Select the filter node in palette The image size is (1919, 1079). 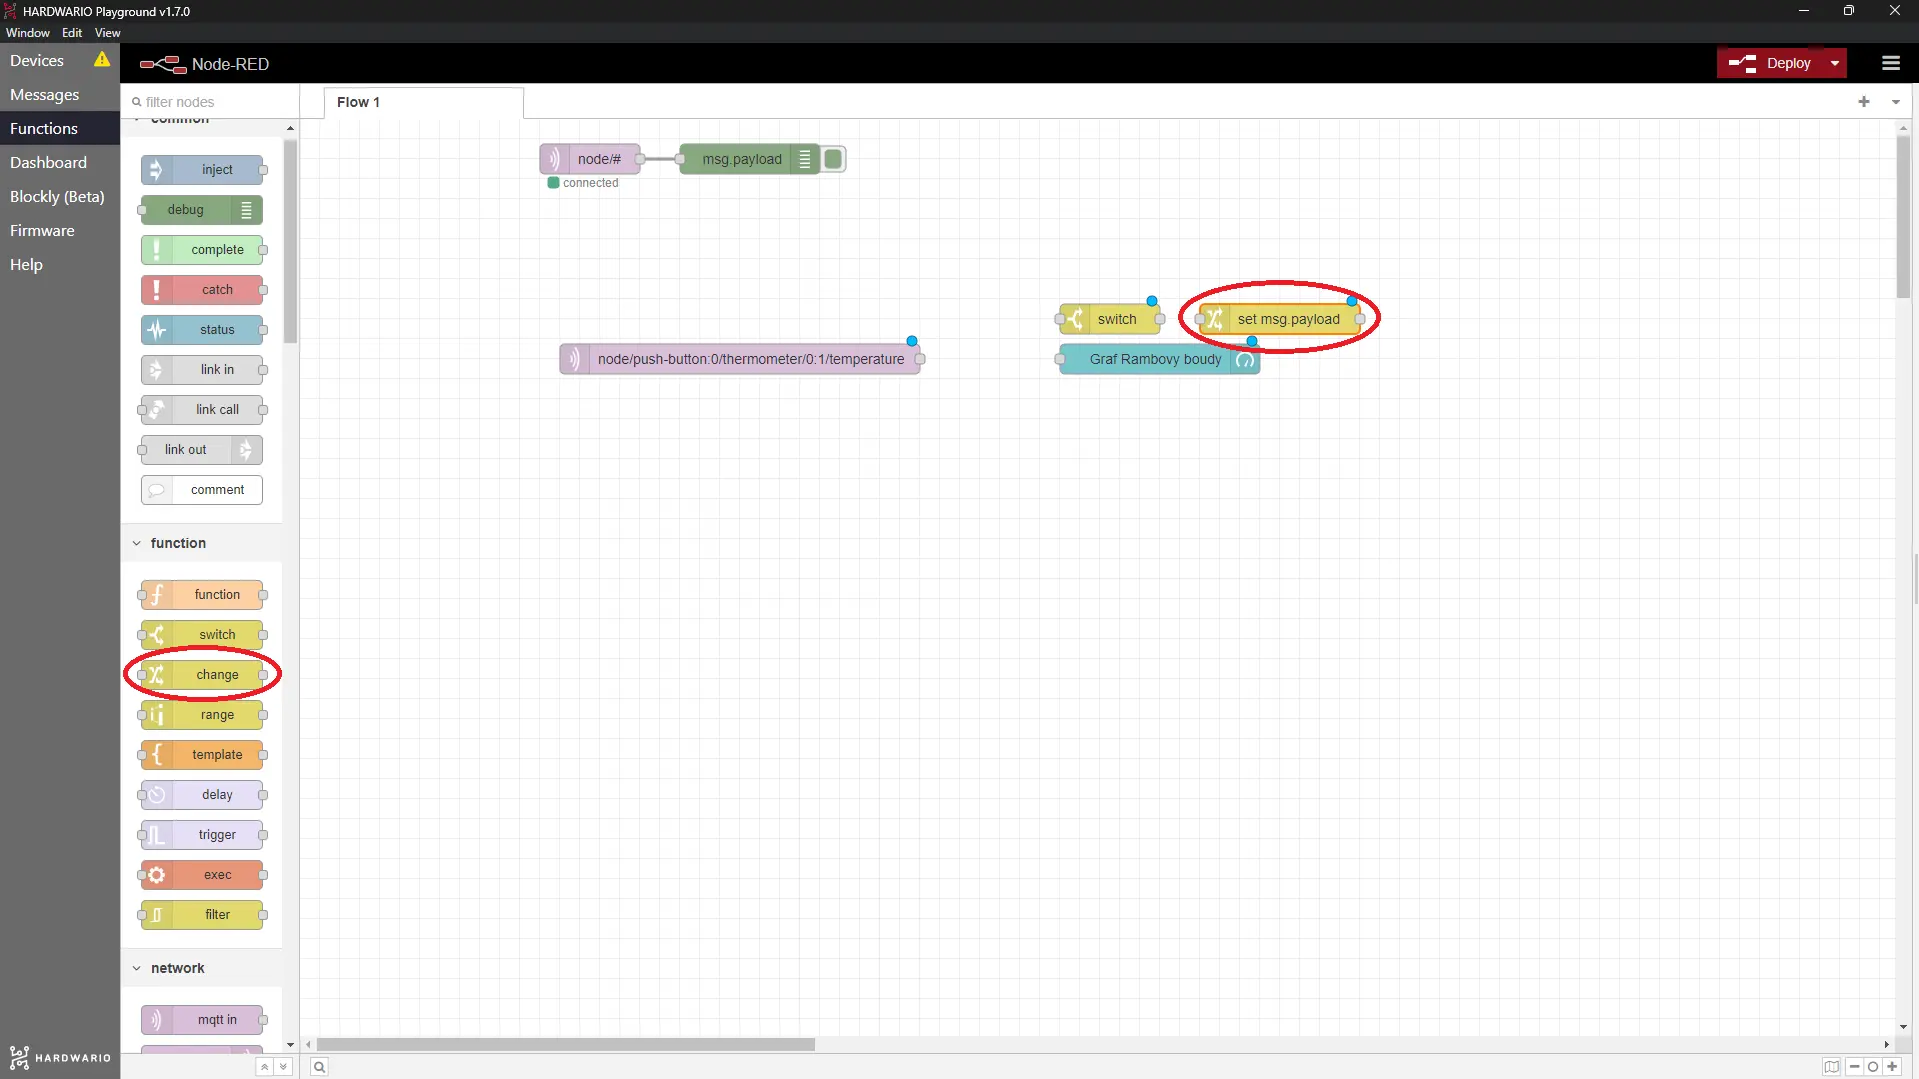point(202,915)
